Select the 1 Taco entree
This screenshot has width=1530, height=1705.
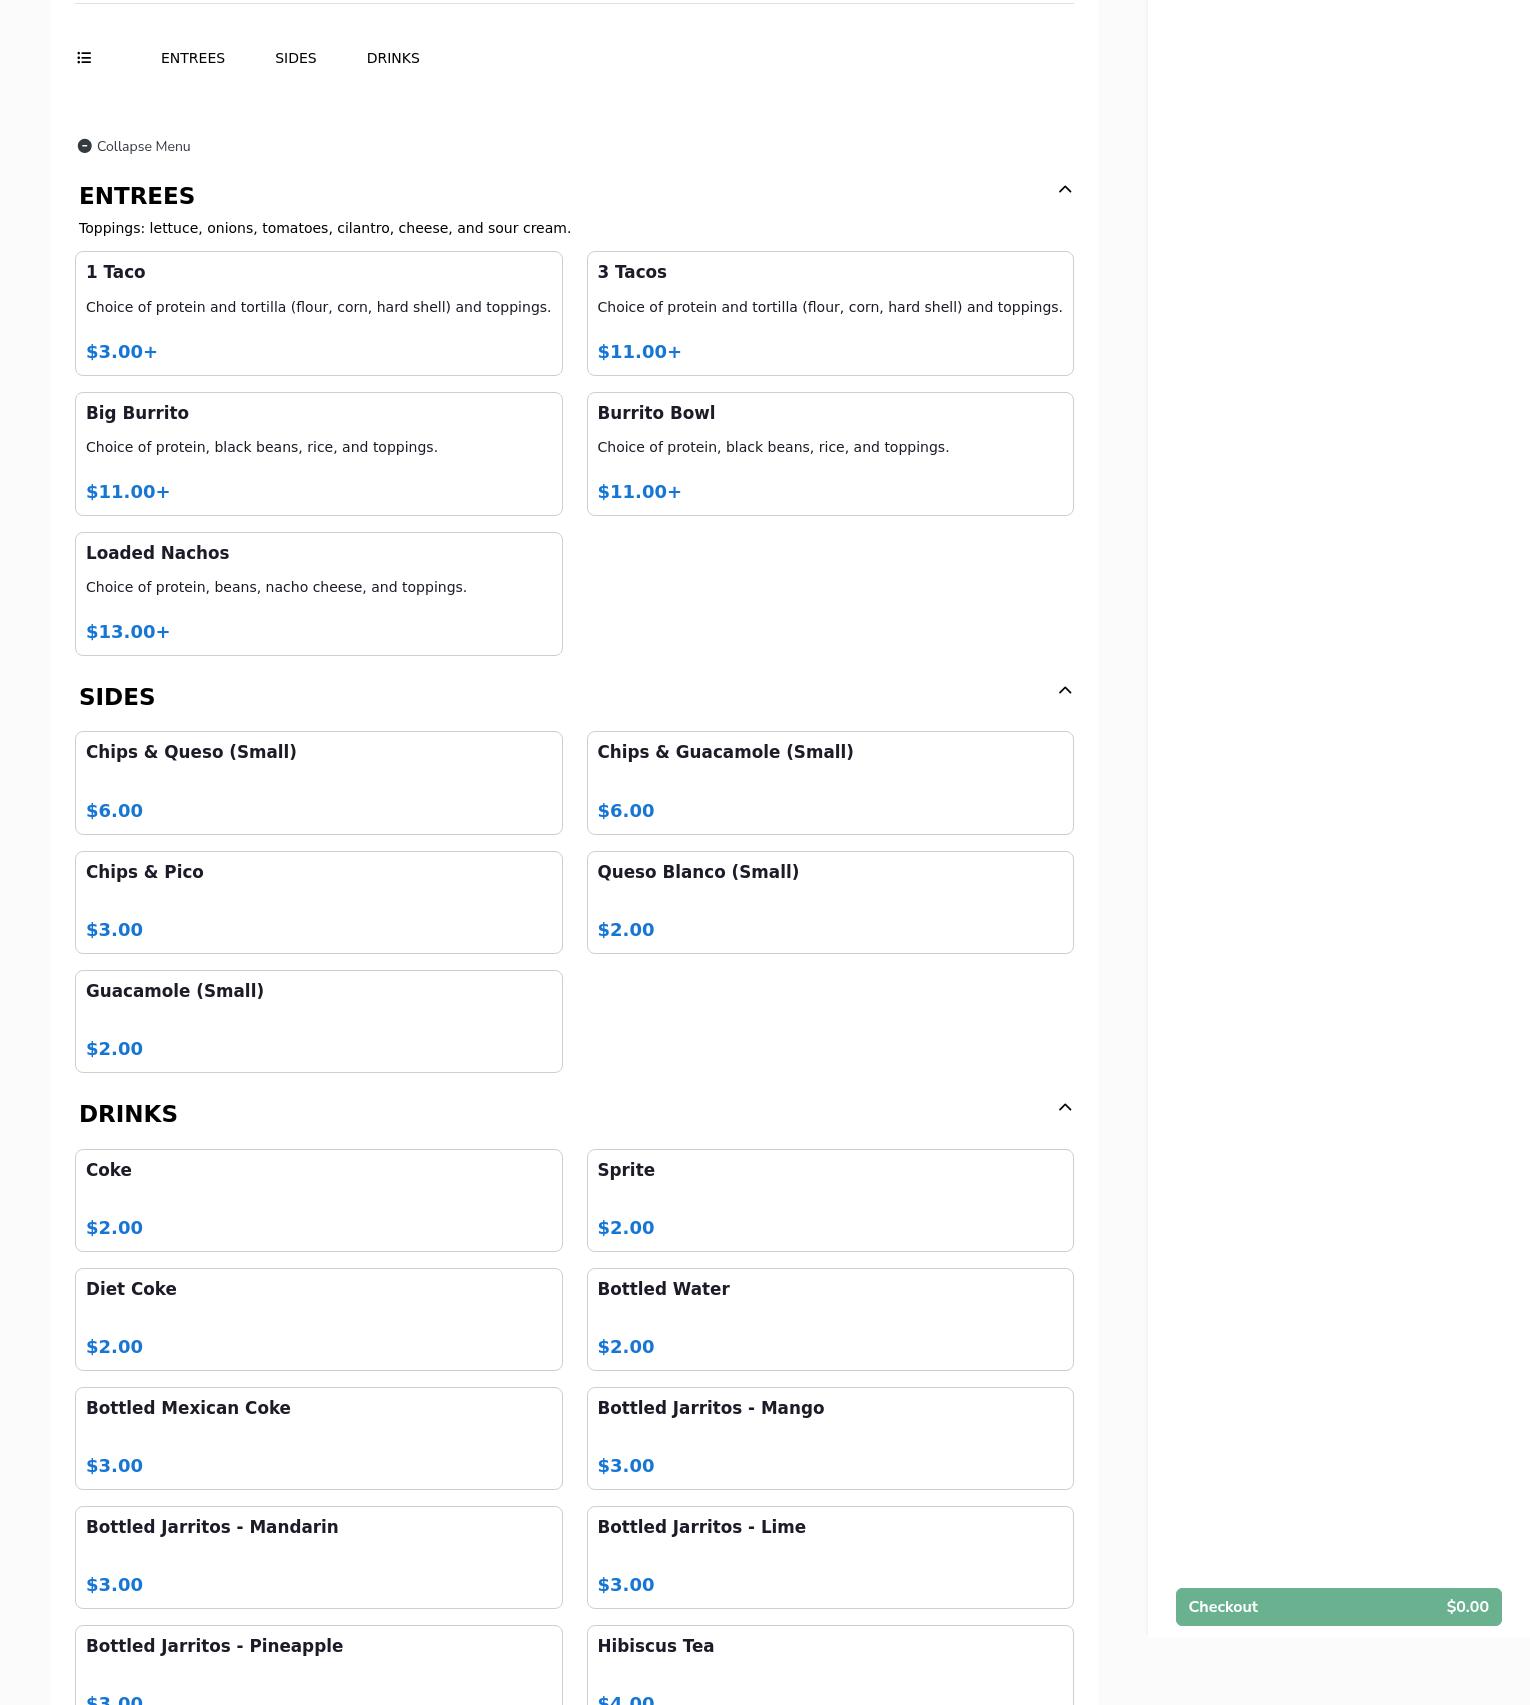coord(318,313)
